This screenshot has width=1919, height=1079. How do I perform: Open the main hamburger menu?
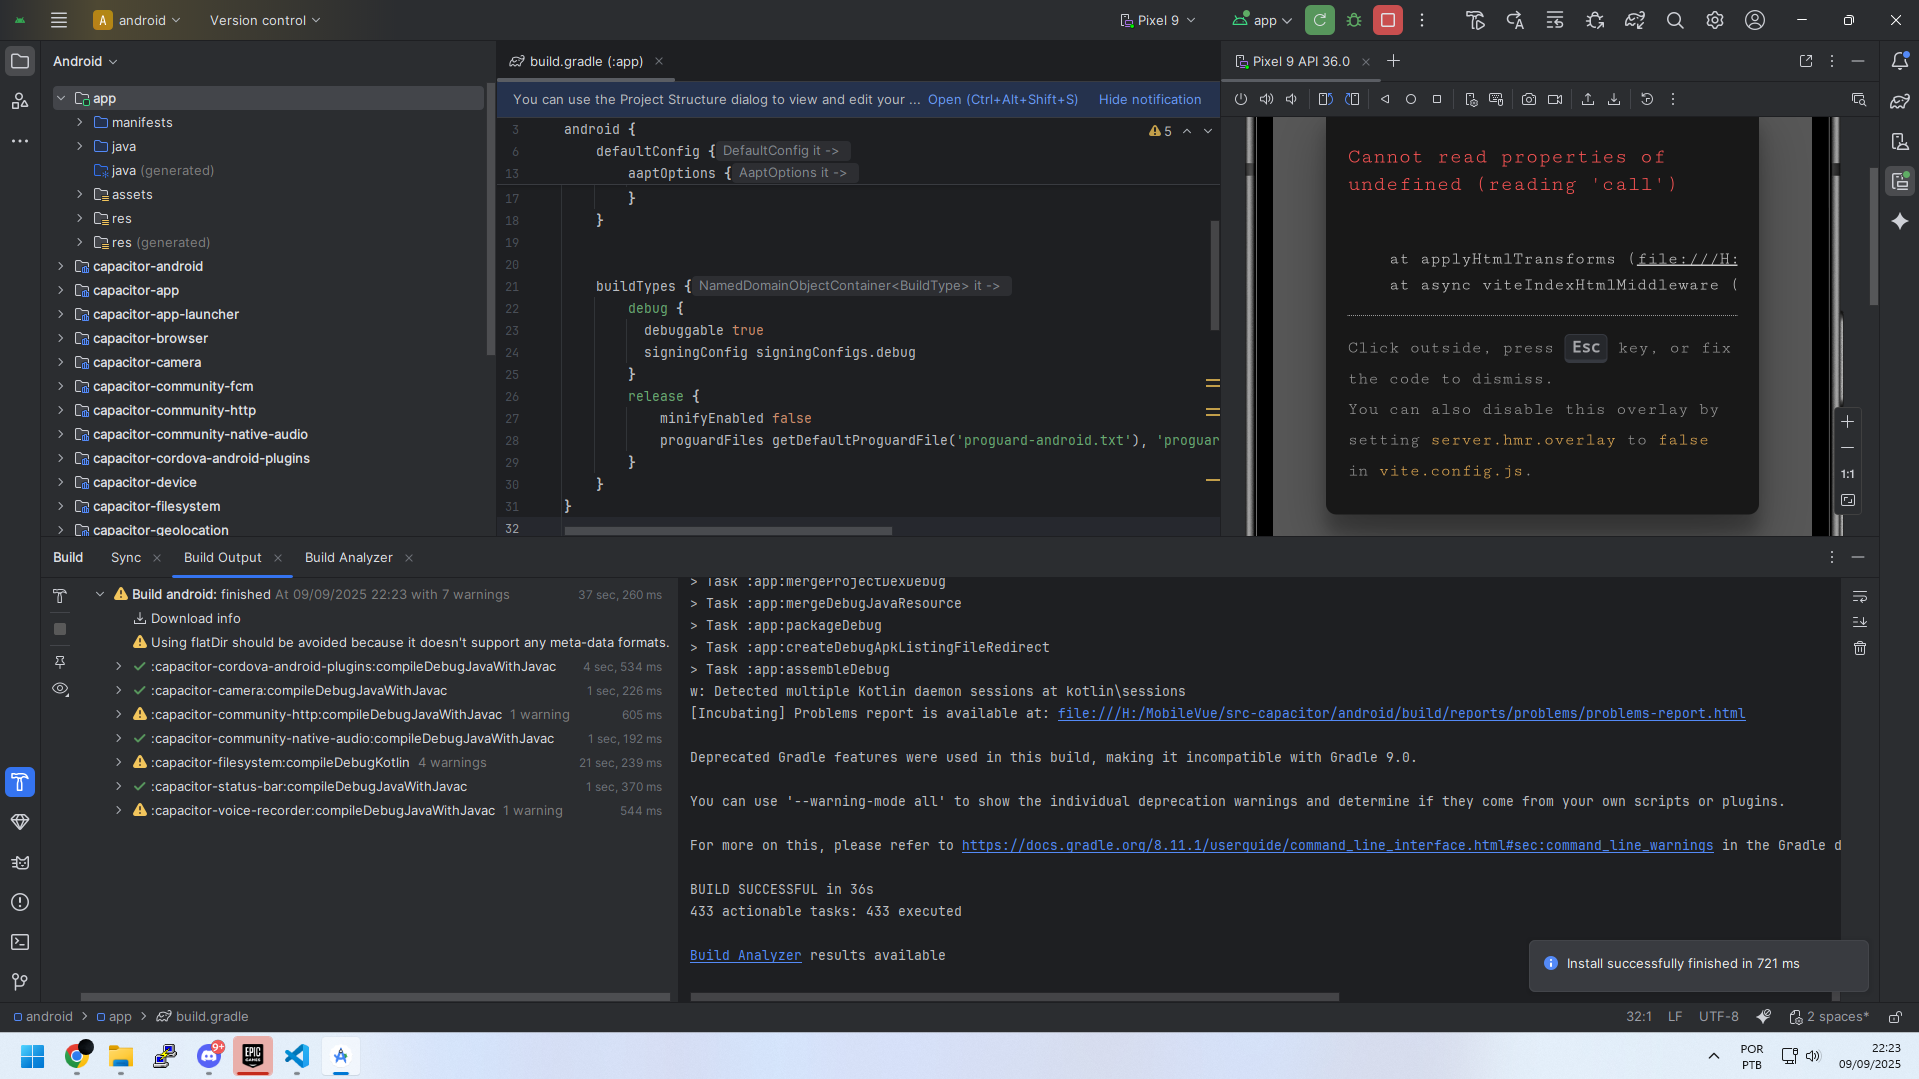[59, 20]
